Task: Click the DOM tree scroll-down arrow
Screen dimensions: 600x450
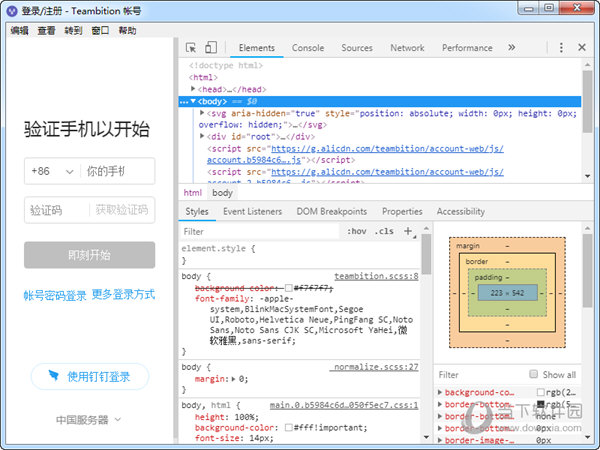Action: click(588, 176)
